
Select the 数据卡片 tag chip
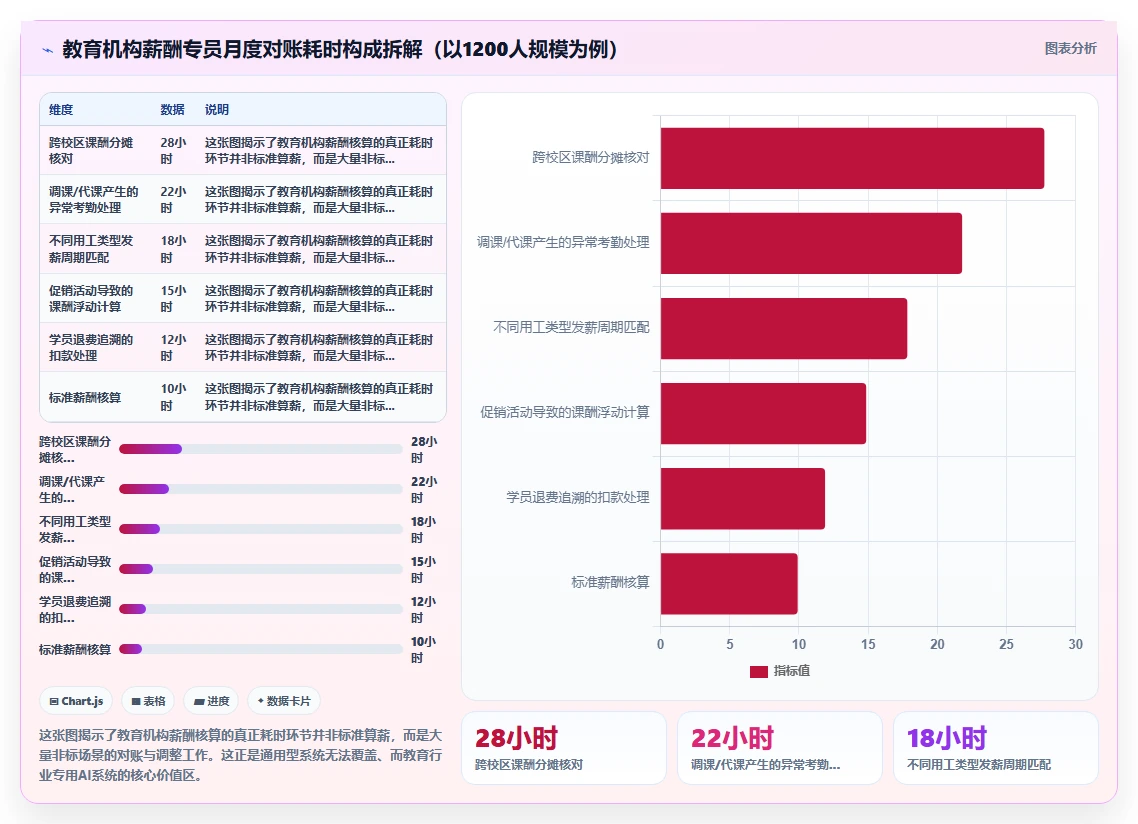(x=284, y=701)
